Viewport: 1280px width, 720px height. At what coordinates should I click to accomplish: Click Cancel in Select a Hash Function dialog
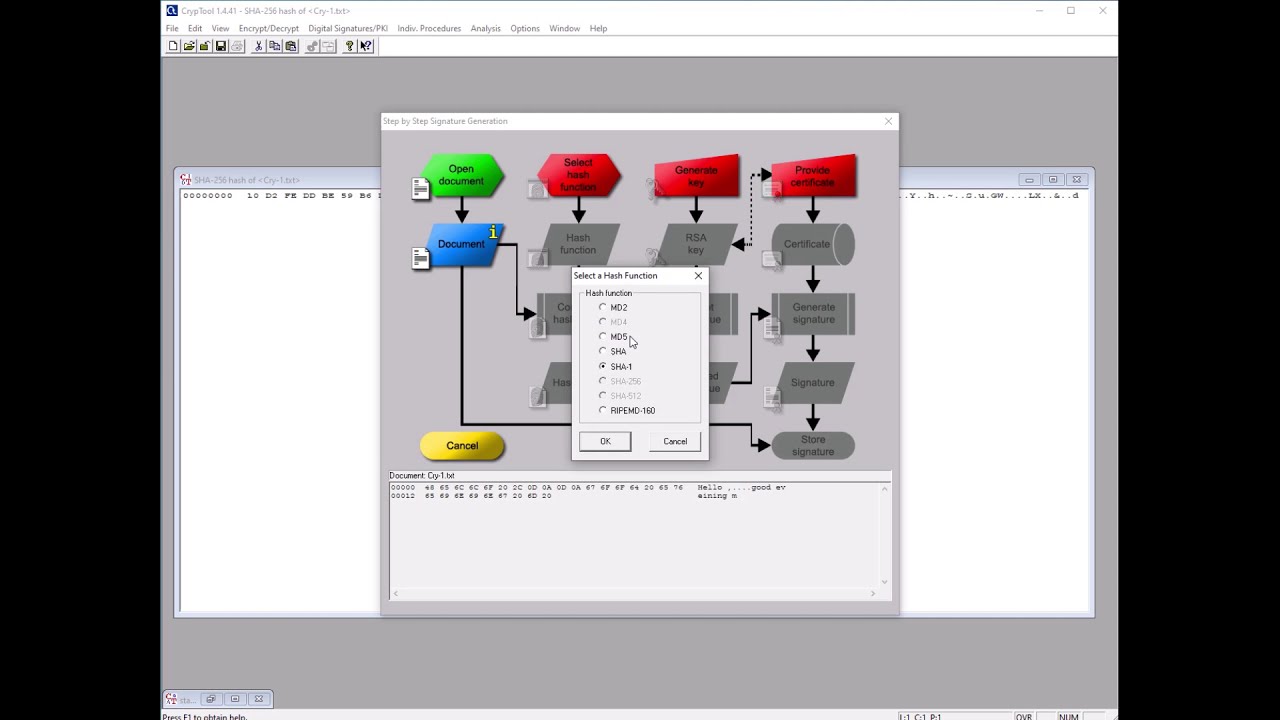pyautogui.click(x=675, y=441)
